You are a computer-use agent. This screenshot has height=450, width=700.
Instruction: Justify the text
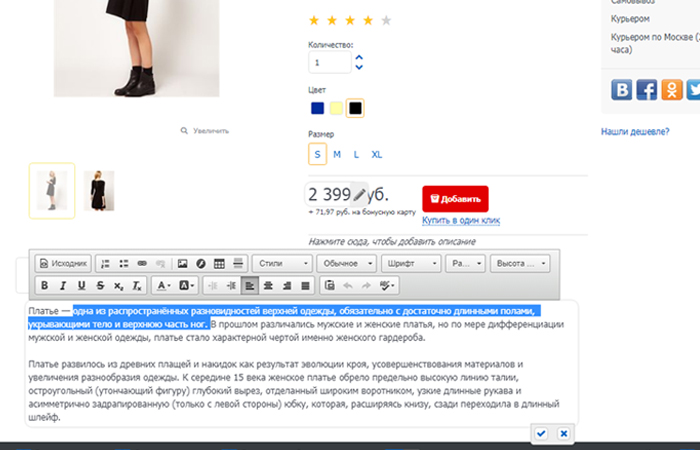tap(305, 286)
